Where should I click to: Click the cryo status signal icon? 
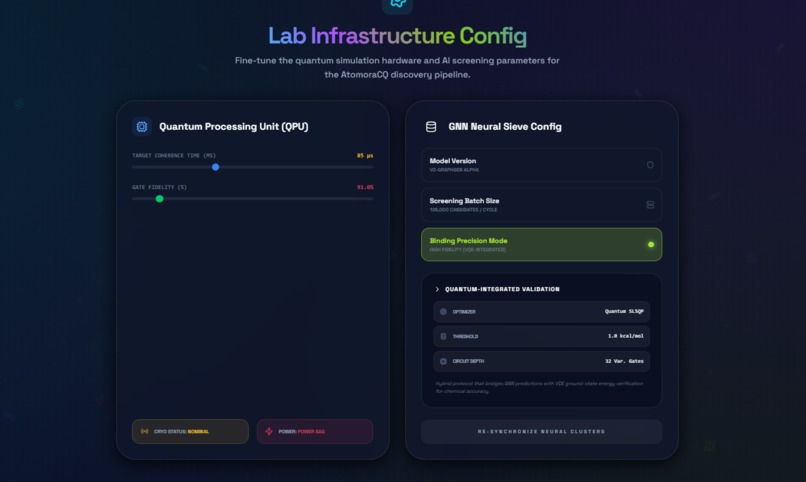[x=144, y=431]
